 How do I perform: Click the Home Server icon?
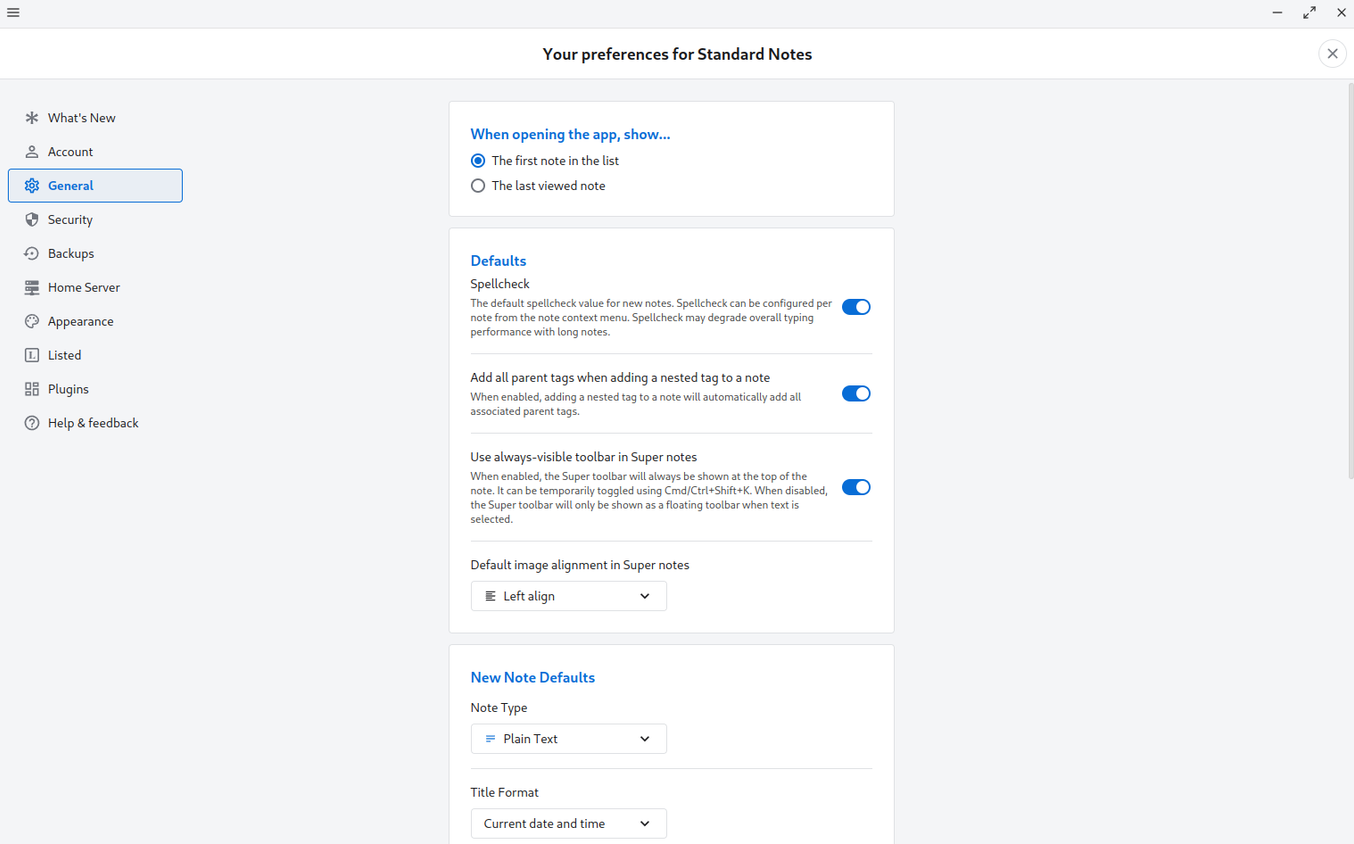point(32,288)
